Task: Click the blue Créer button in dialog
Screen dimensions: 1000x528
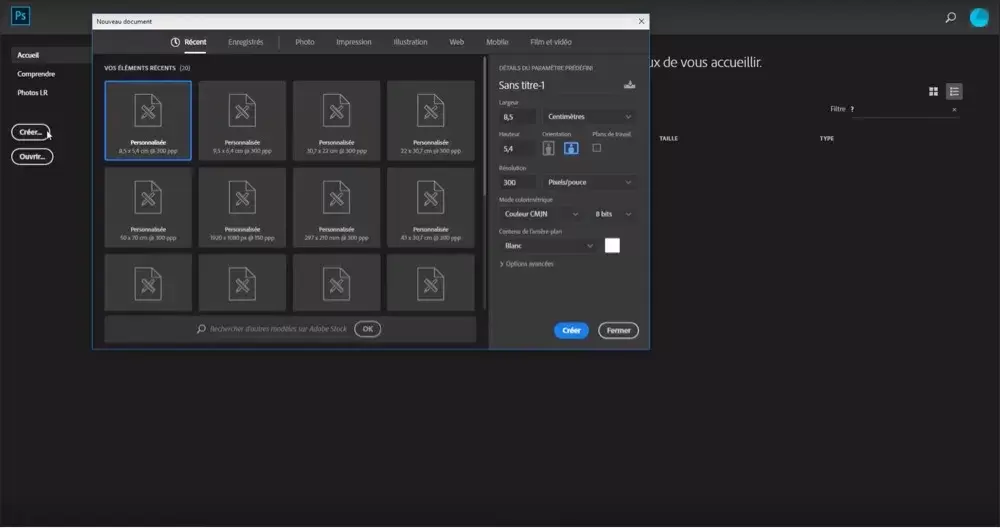Action: (571, 330)
